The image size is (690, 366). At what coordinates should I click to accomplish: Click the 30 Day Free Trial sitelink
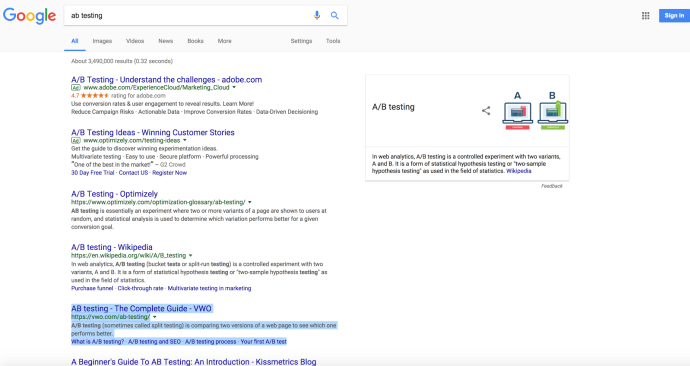coord(92,173)
